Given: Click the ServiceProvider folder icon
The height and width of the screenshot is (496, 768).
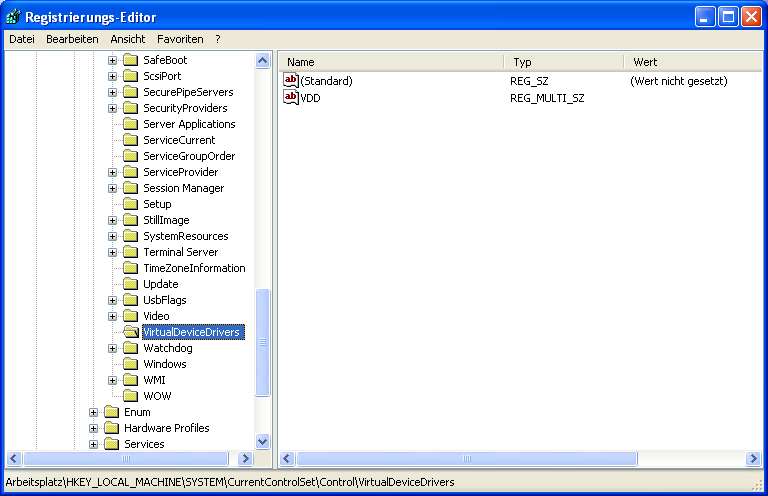Looking at the screenshot, I should [x=130, y=172].
